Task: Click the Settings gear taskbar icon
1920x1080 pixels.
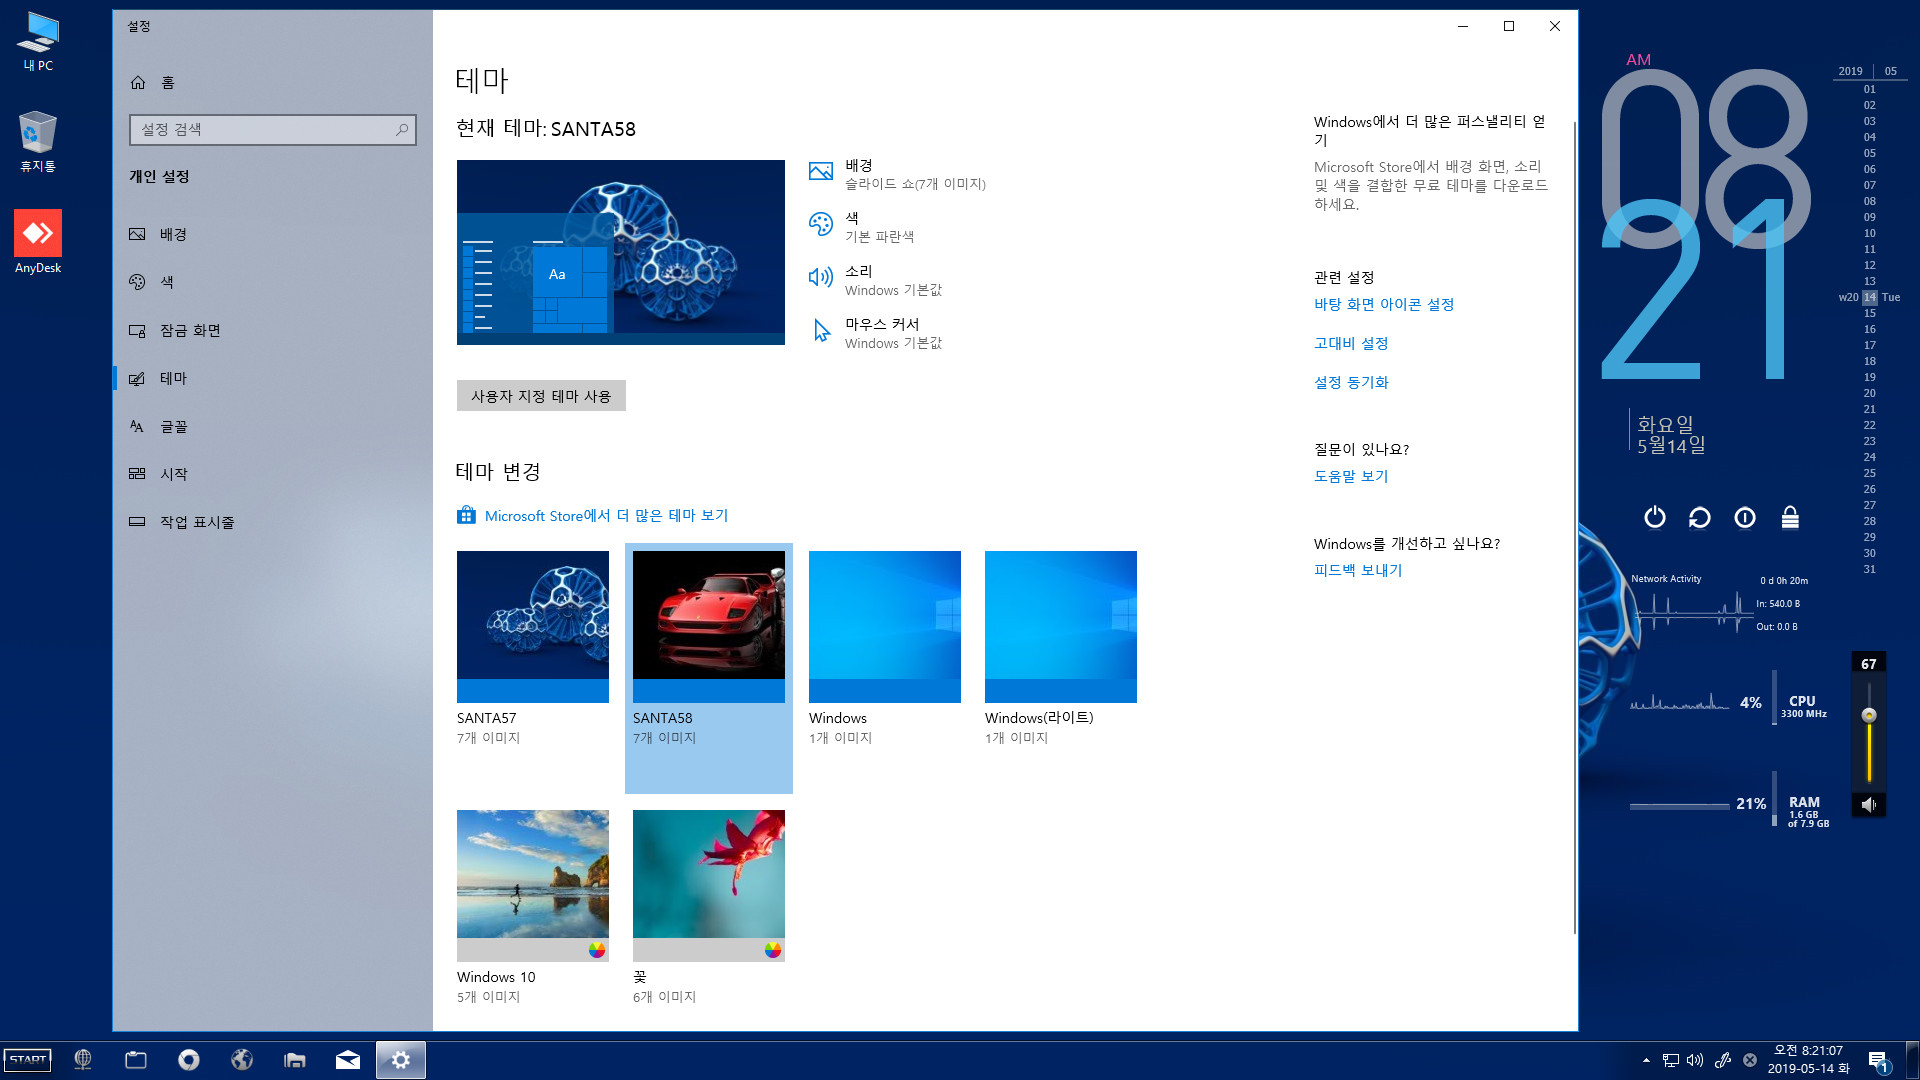Action: [x=401, y=1060]
